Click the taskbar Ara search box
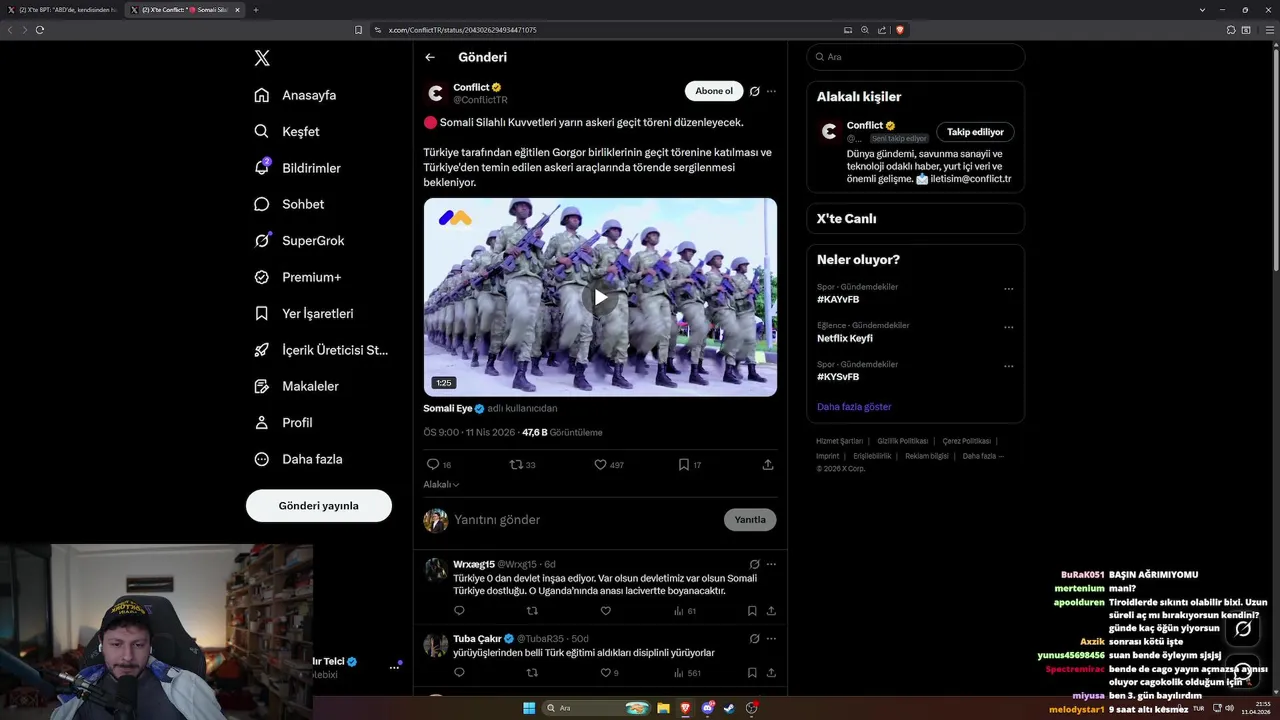 coord(597,708)
